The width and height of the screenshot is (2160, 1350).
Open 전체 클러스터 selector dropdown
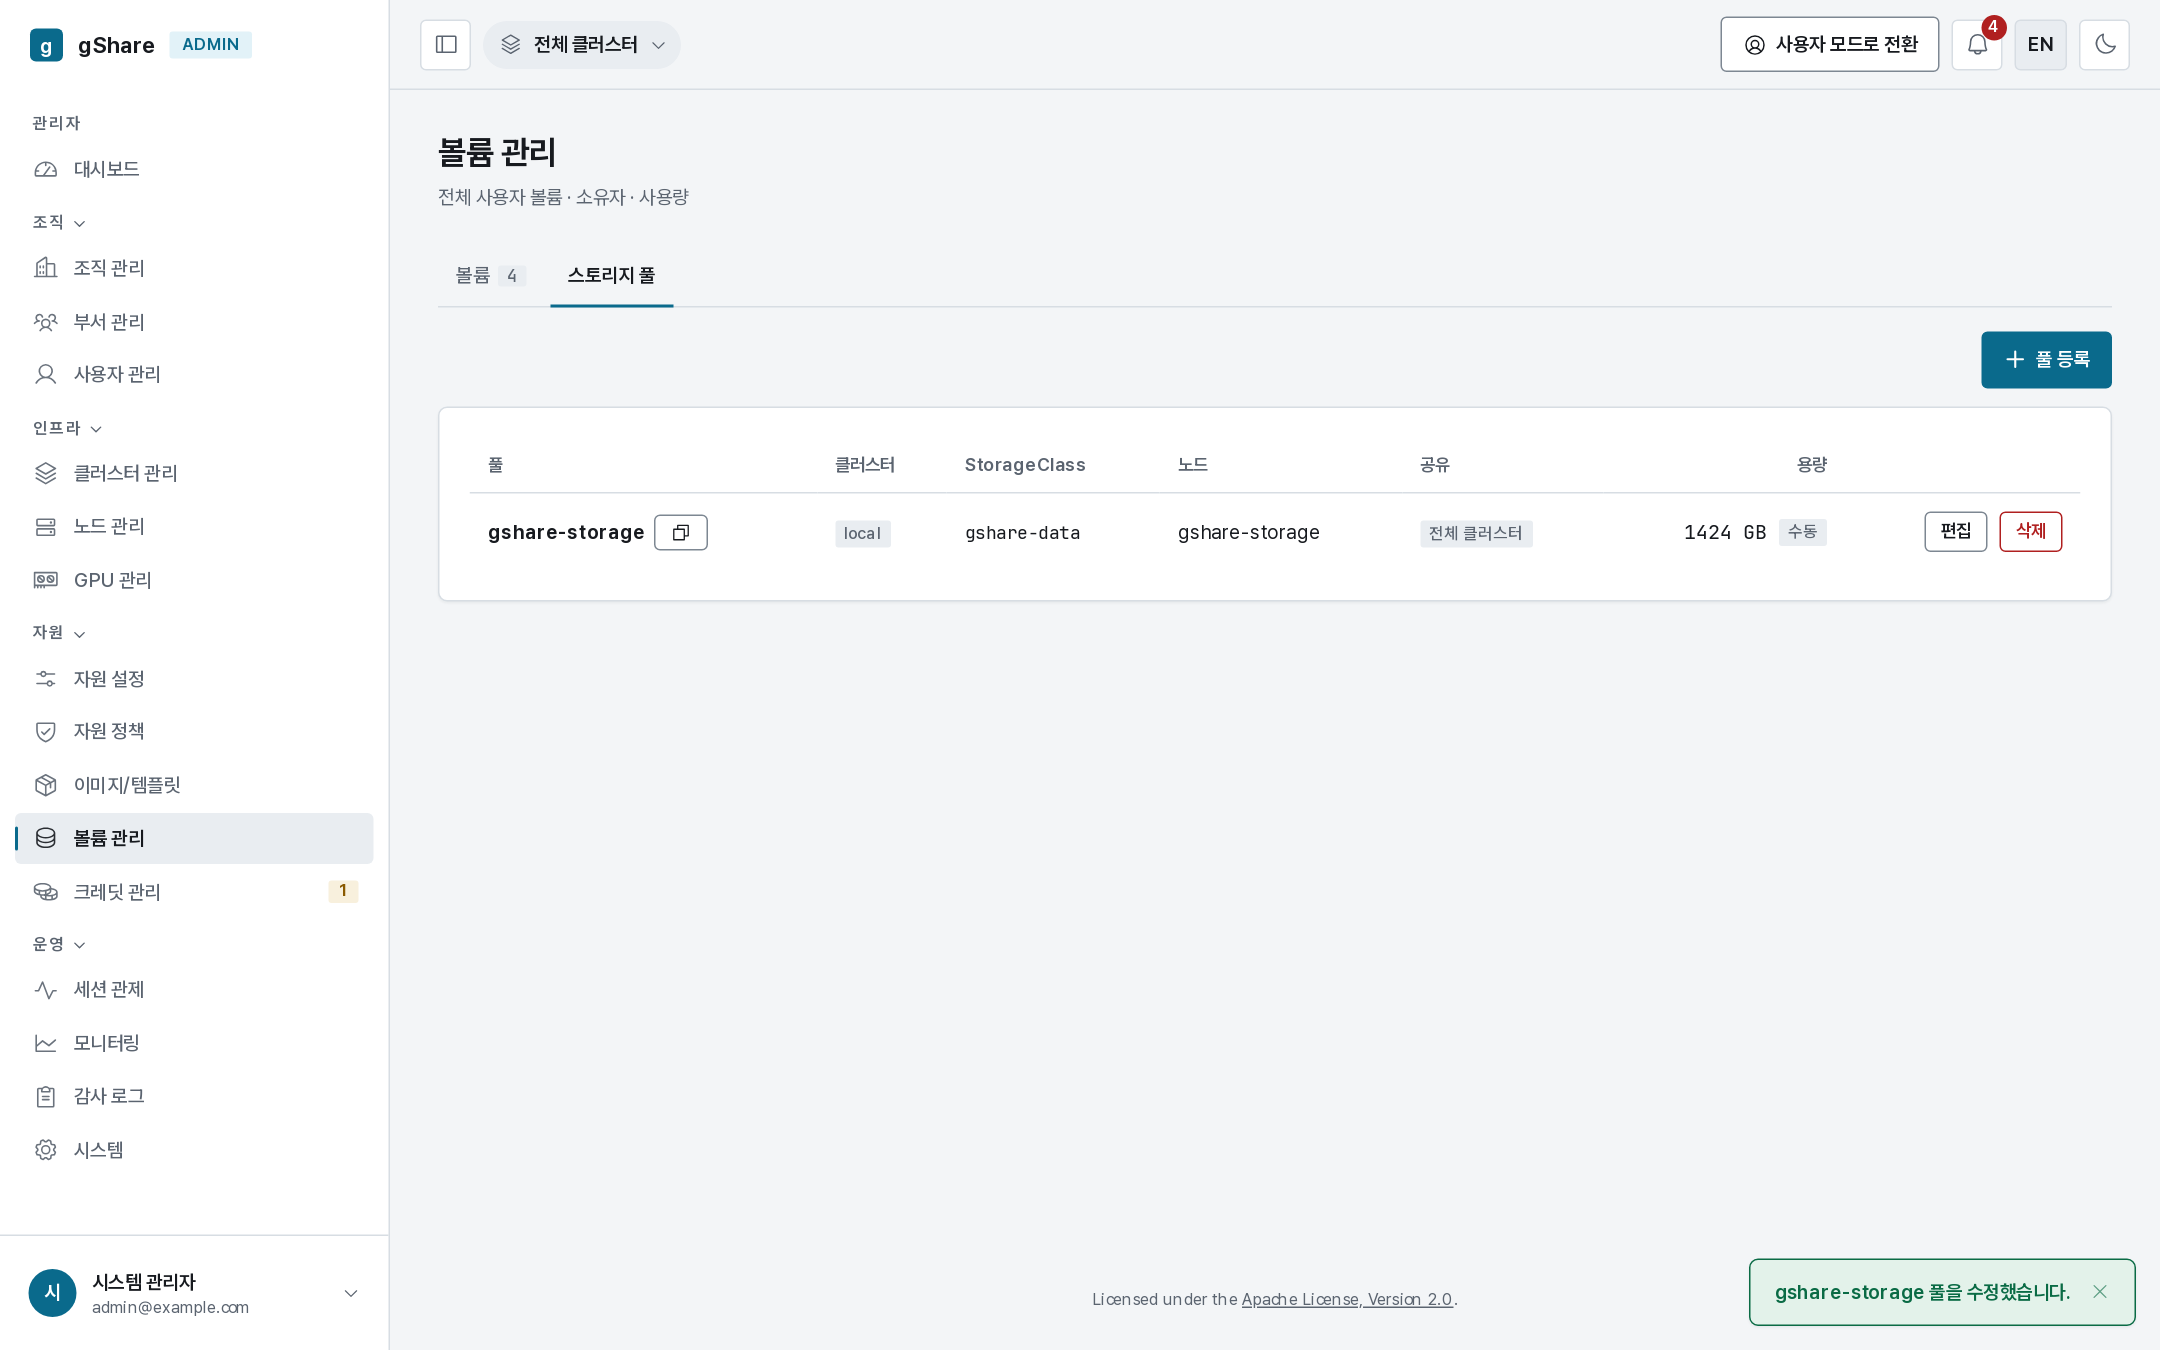pos(582,45)
